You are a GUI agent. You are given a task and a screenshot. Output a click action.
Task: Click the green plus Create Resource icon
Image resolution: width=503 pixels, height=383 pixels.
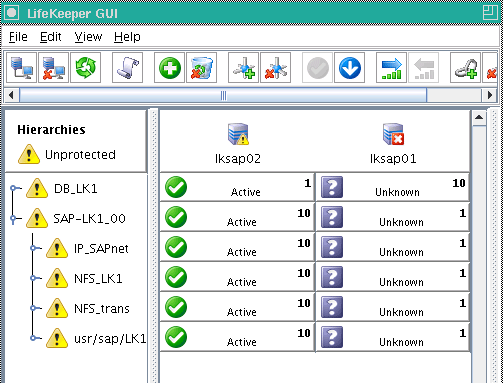point(169,68)
